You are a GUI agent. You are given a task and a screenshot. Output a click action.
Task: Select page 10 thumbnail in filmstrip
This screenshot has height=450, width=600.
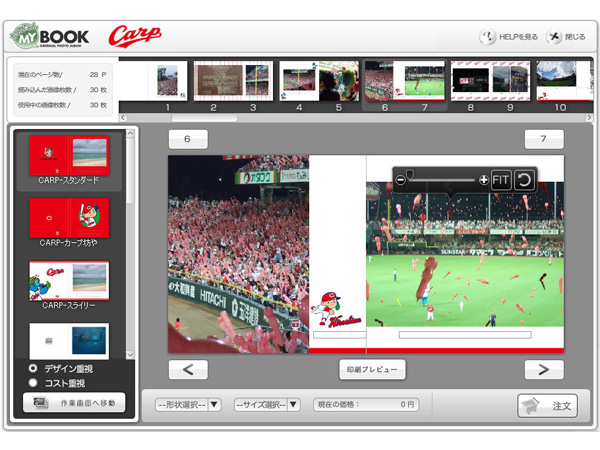[x=564, y=81]
